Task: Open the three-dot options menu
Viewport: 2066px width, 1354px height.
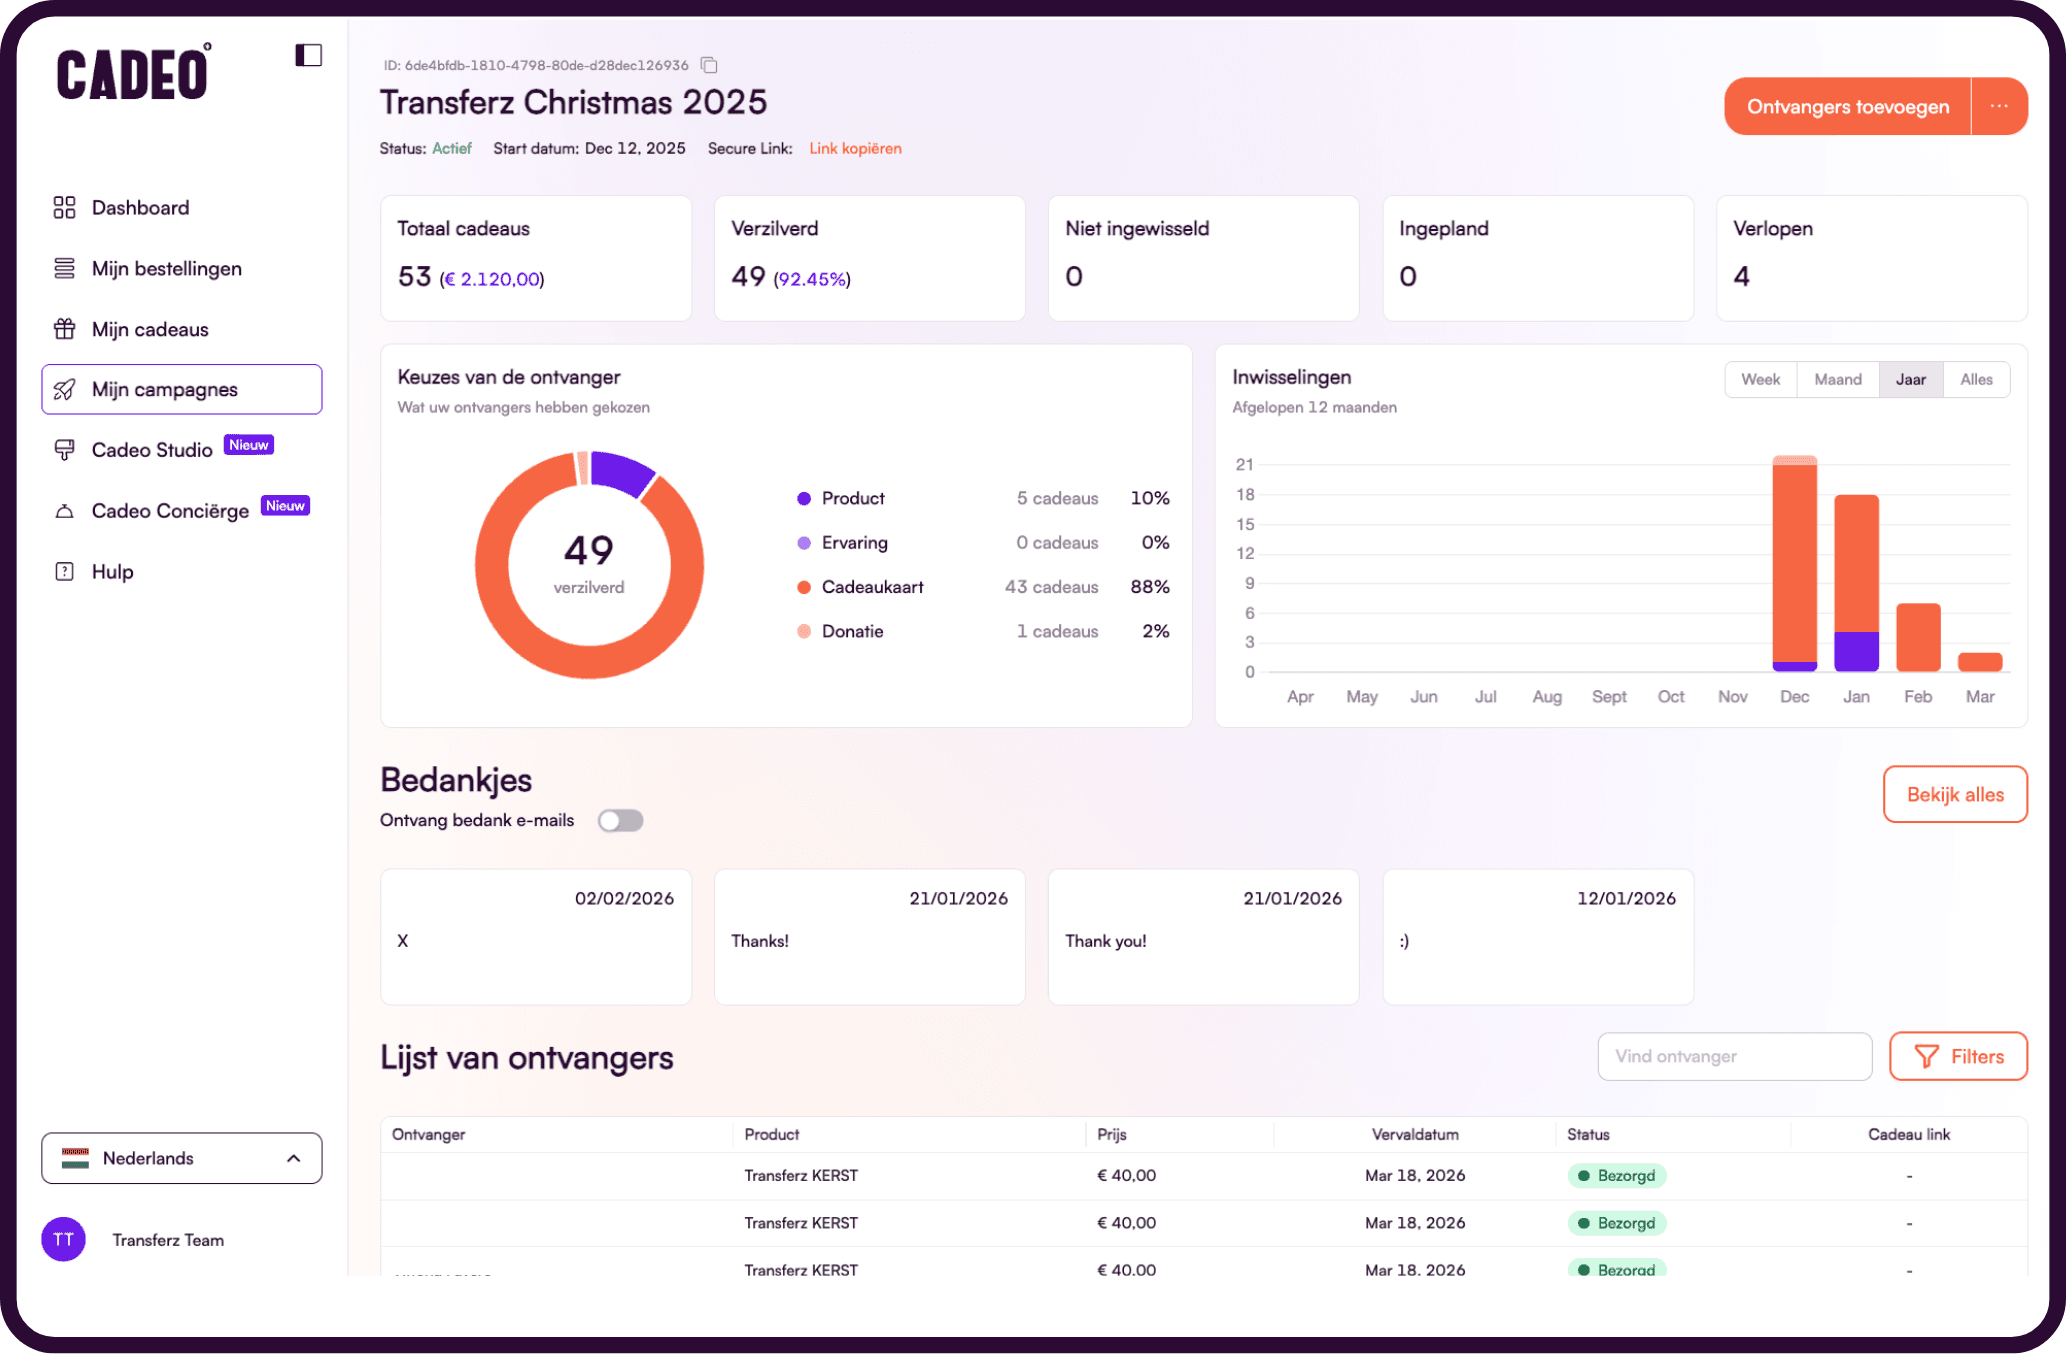Action: [1999, 106]
